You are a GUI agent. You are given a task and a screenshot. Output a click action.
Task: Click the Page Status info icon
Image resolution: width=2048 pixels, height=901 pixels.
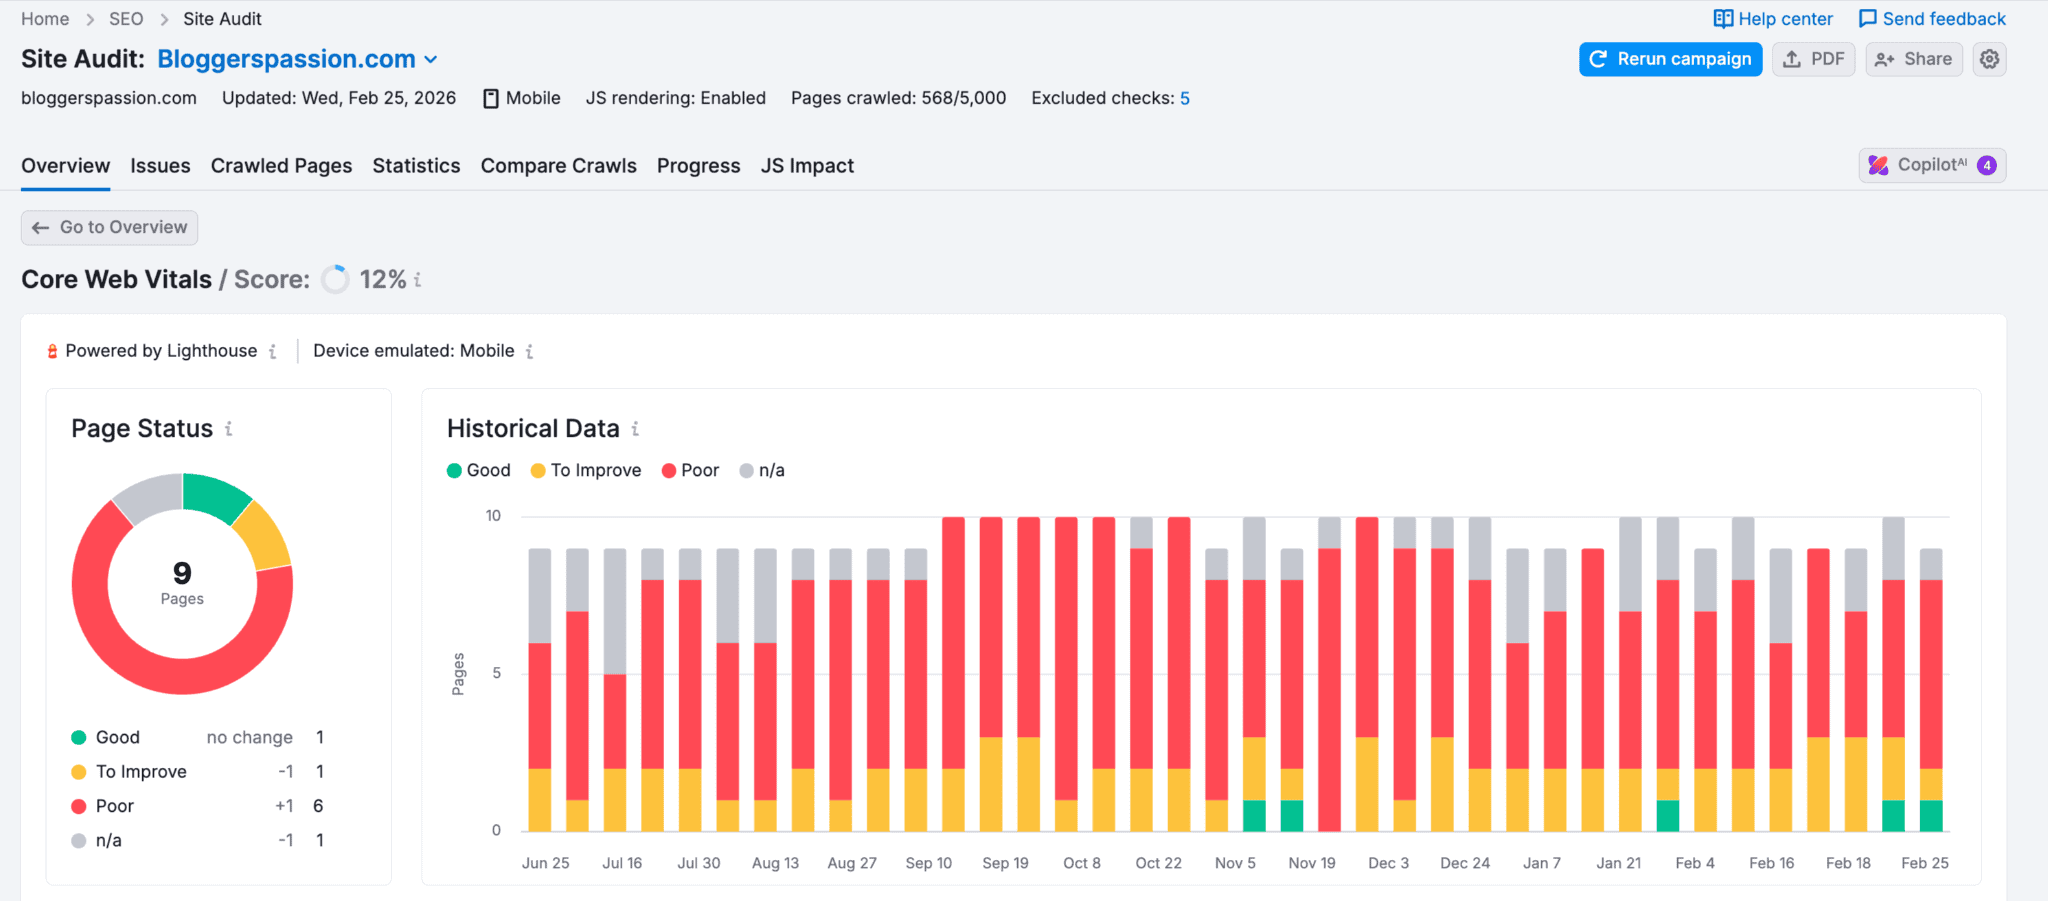(x=229, y=428)
